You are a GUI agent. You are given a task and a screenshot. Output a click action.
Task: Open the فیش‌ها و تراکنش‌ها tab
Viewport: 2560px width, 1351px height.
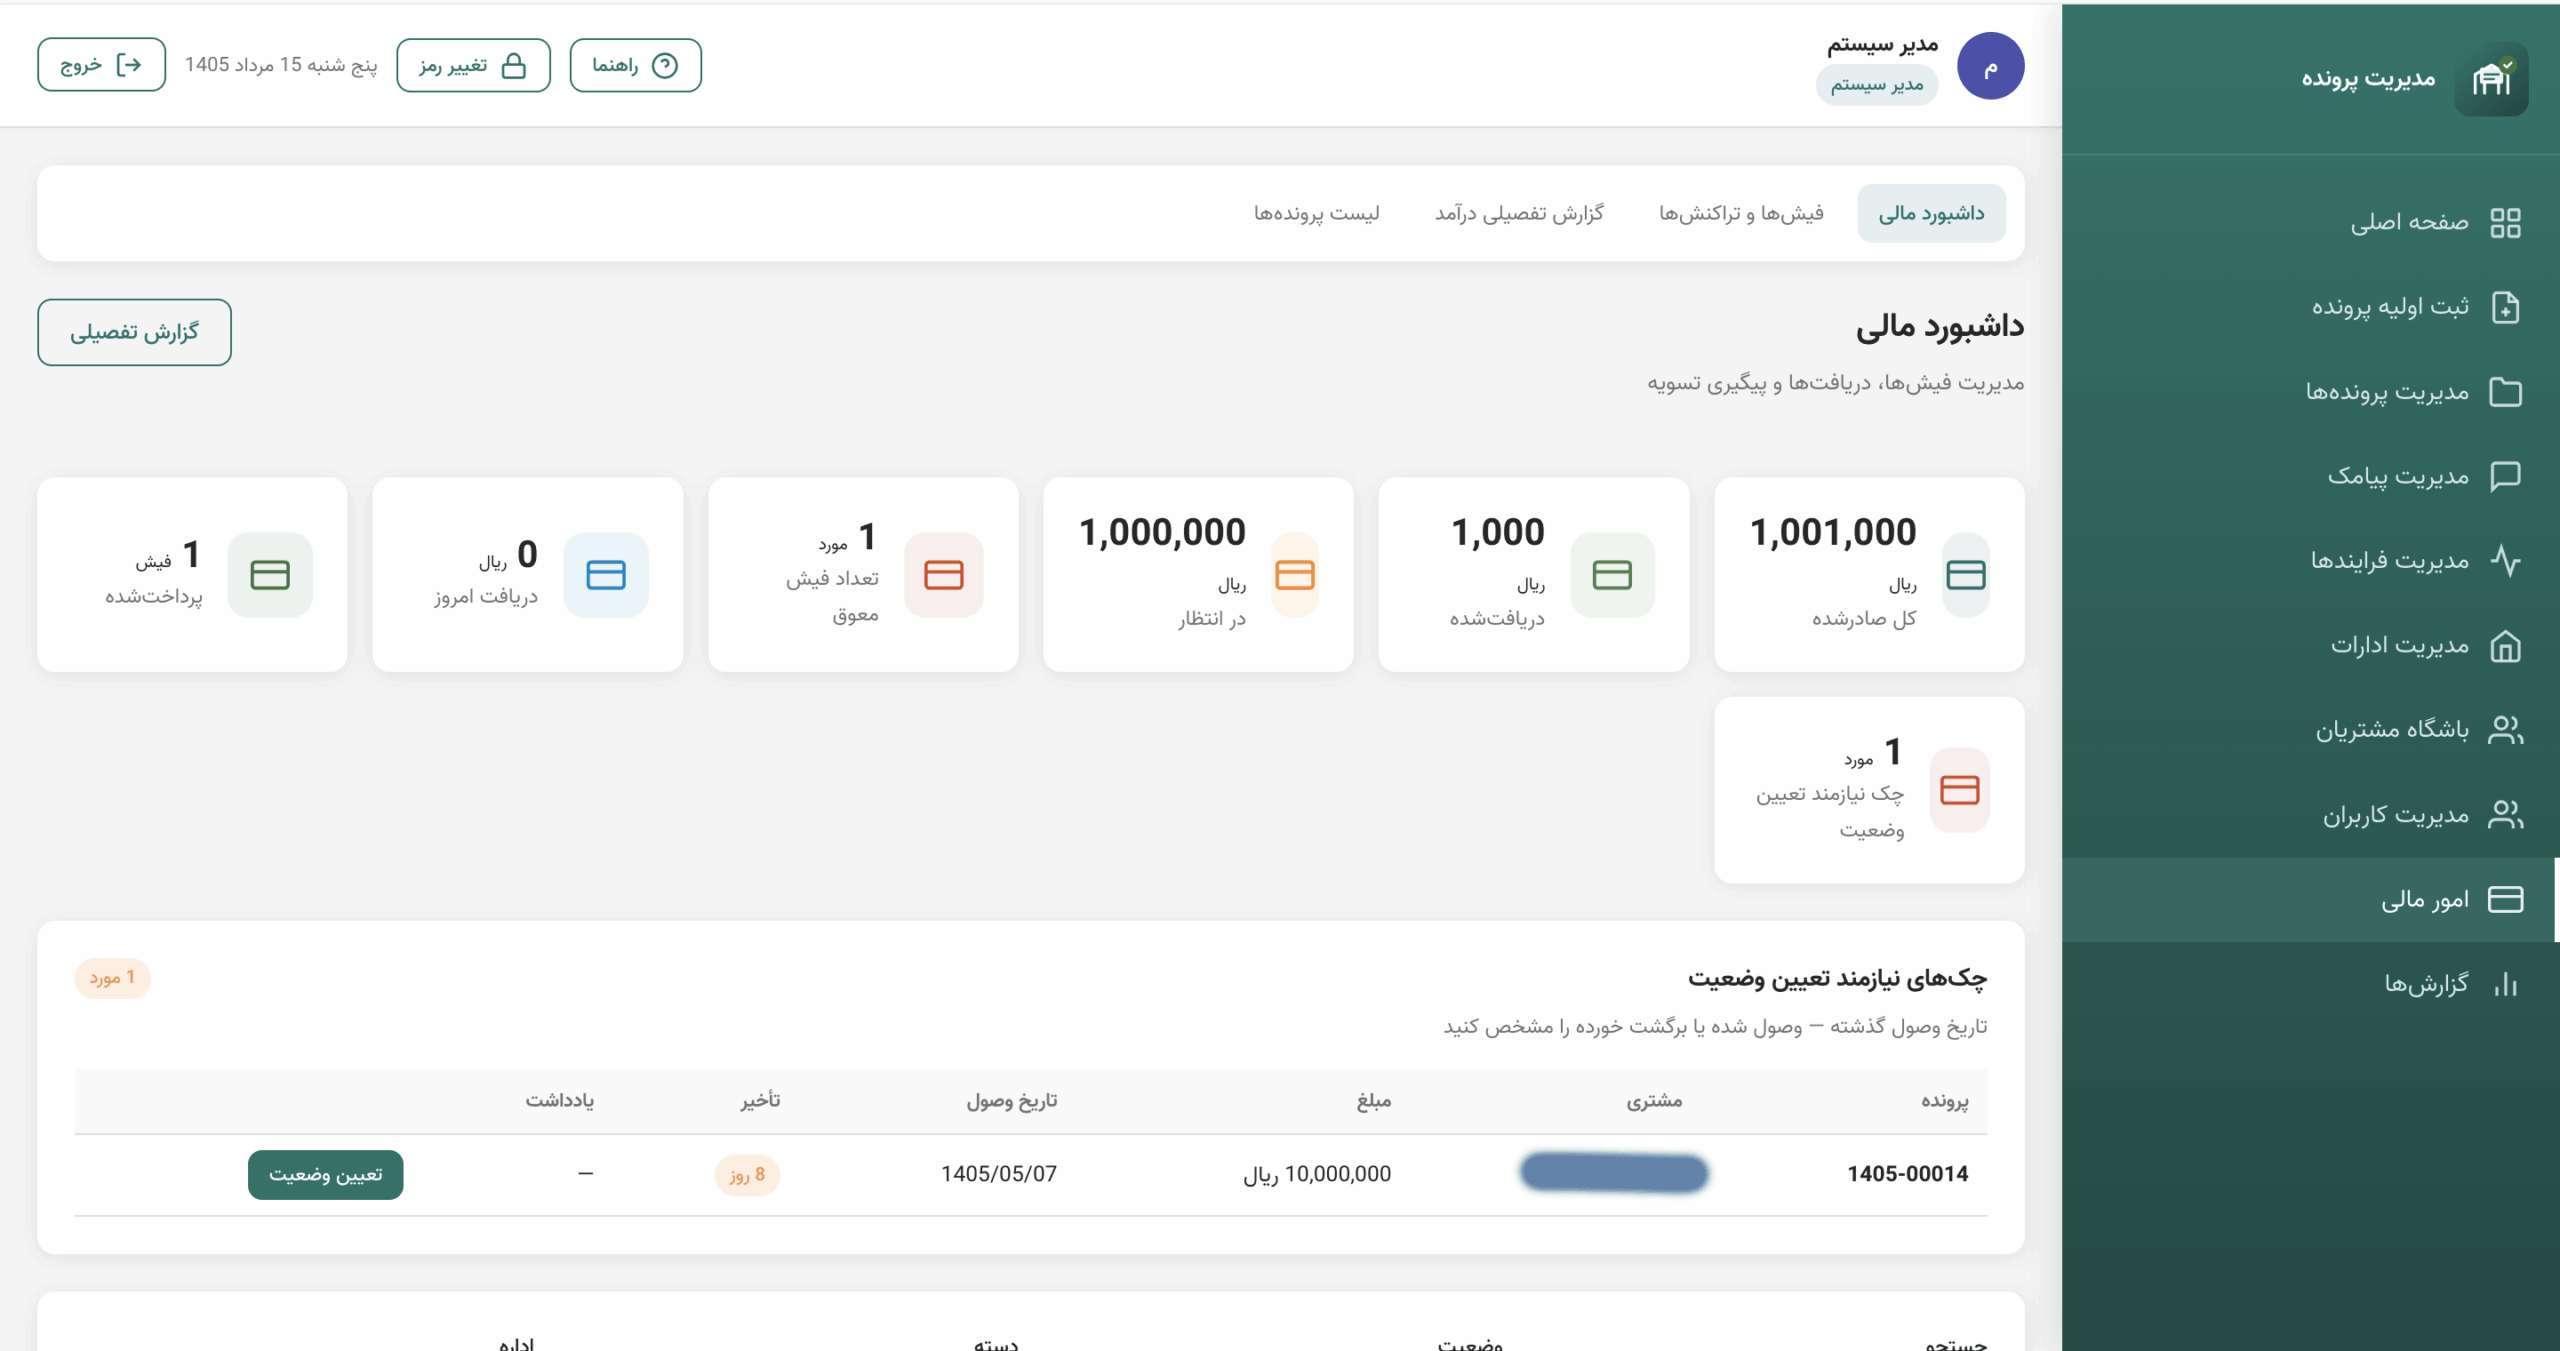click(x=1741, y=213)
